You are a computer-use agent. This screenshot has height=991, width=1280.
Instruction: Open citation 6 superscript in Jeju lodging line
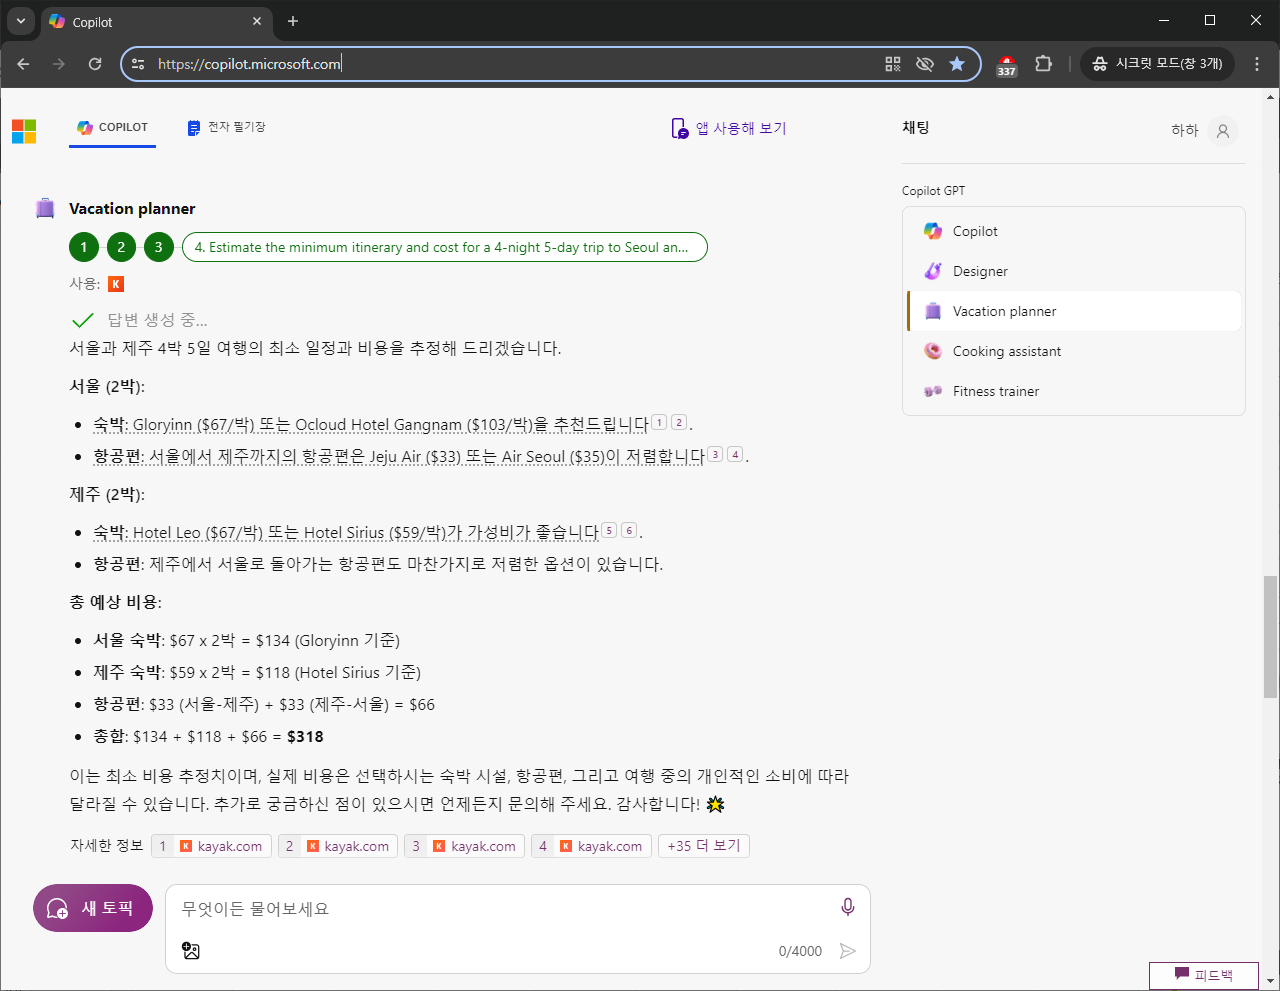(x=629, y=530)
